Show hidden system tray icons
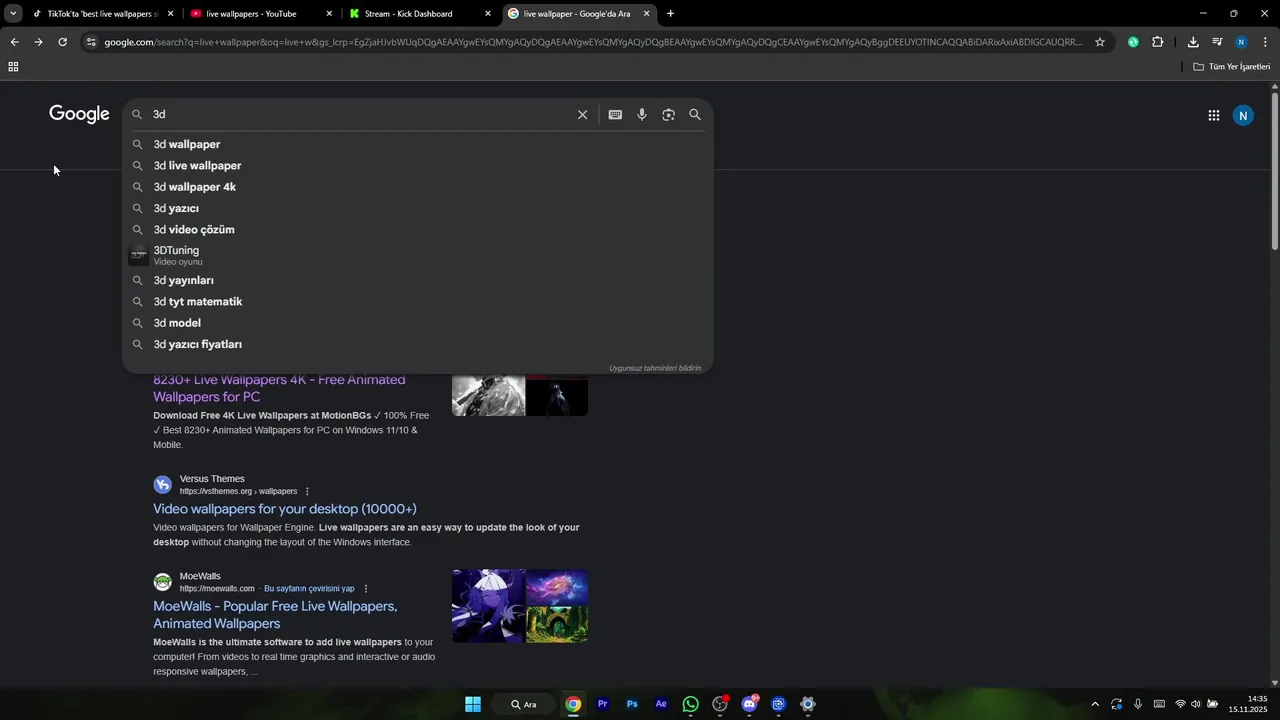Viewport: 1280px width, 720px height. pos(1095,704)
